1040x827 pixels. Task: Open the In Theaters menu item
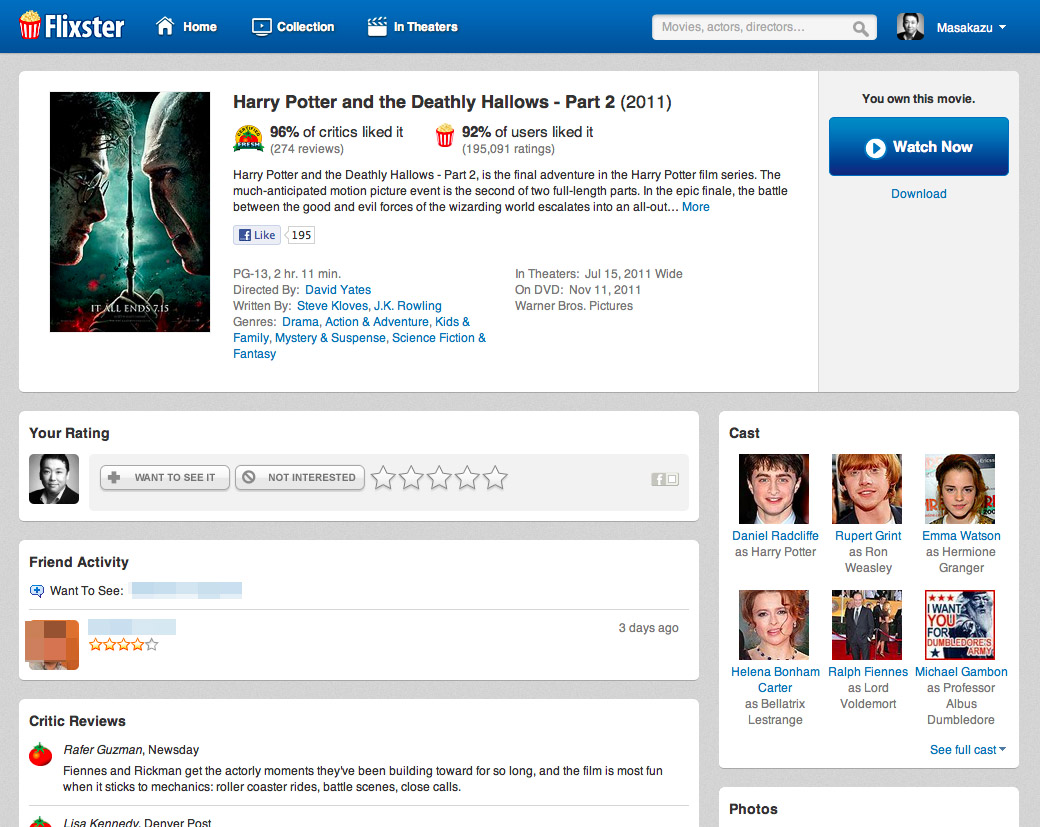tap(413, 27)
